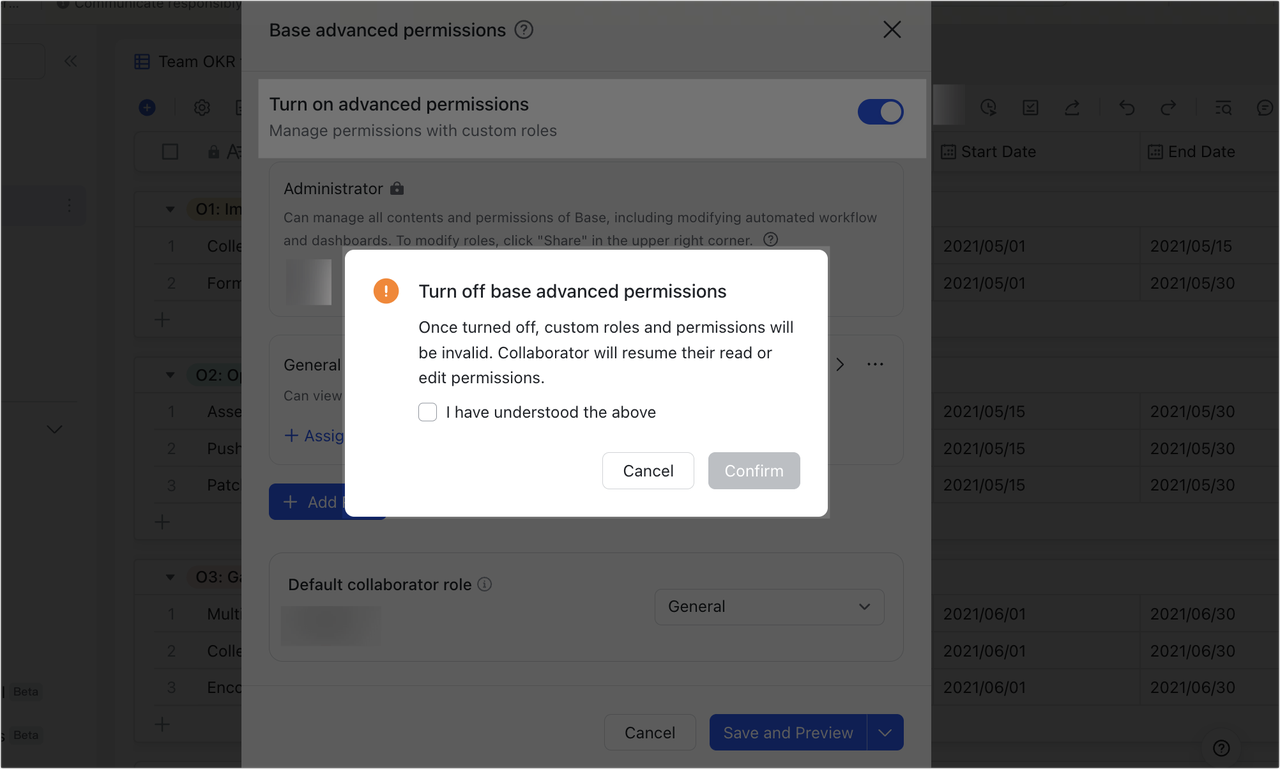
Task: Open search using the magnifier list icon
Action: coord(1223,107)
